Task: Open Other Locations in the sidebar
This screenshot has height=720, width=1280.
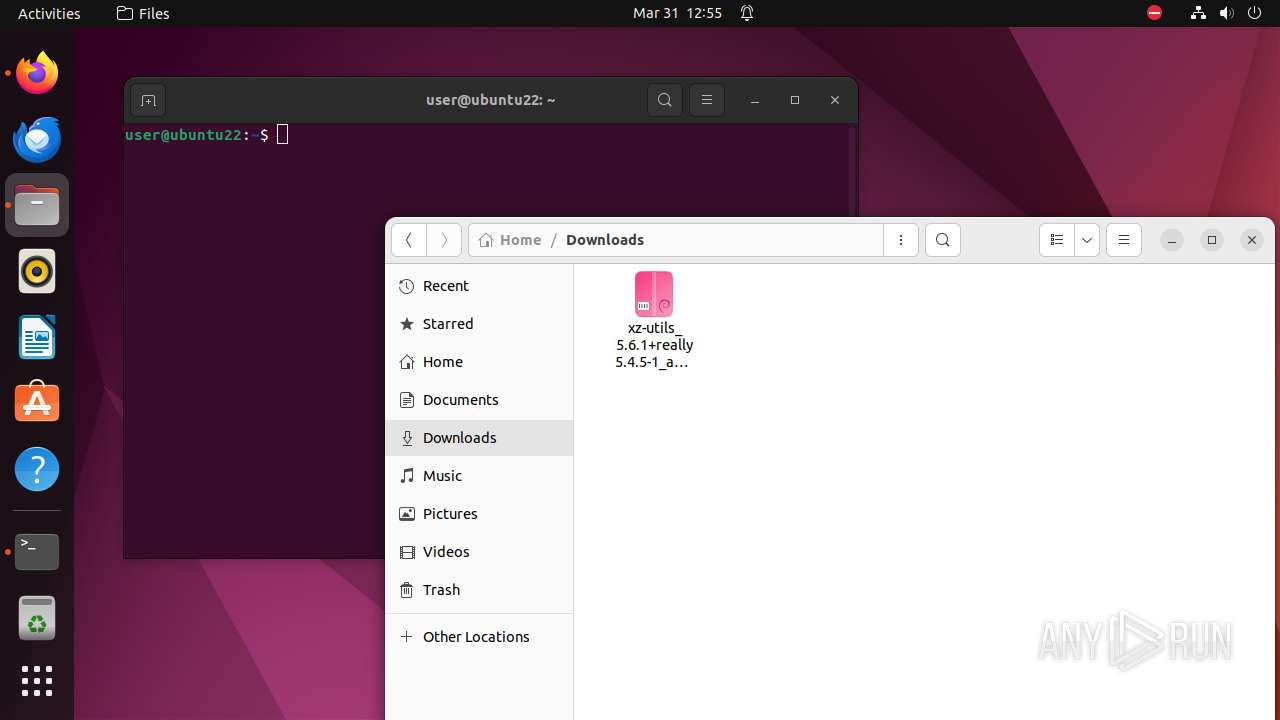Action: [x=479, y=637]
